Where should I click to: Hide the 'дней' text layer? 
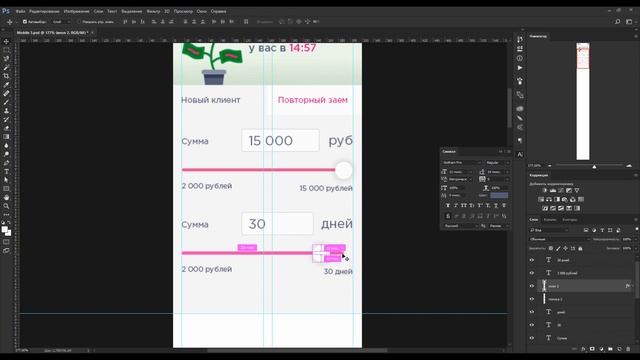532,312
